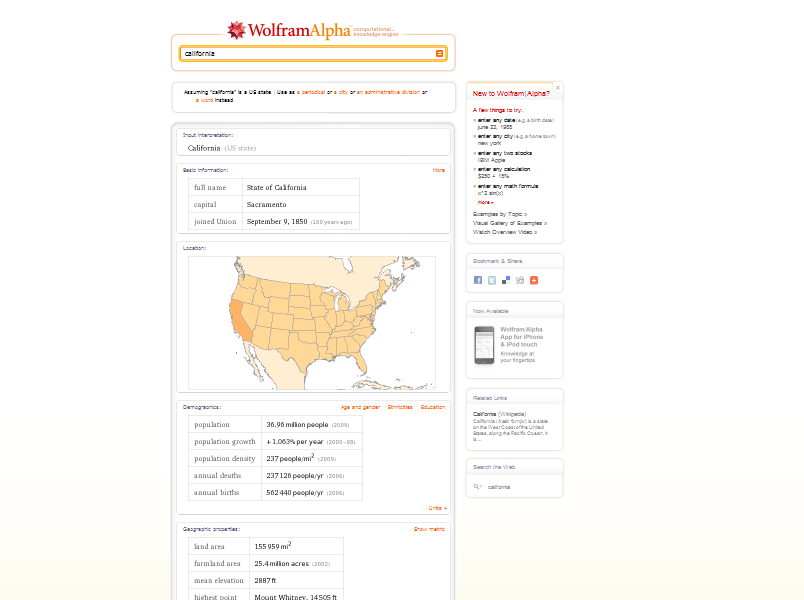Bookmark with Delicious icon
The height and width of the screenshot is (600, 804).
point(506,280)
